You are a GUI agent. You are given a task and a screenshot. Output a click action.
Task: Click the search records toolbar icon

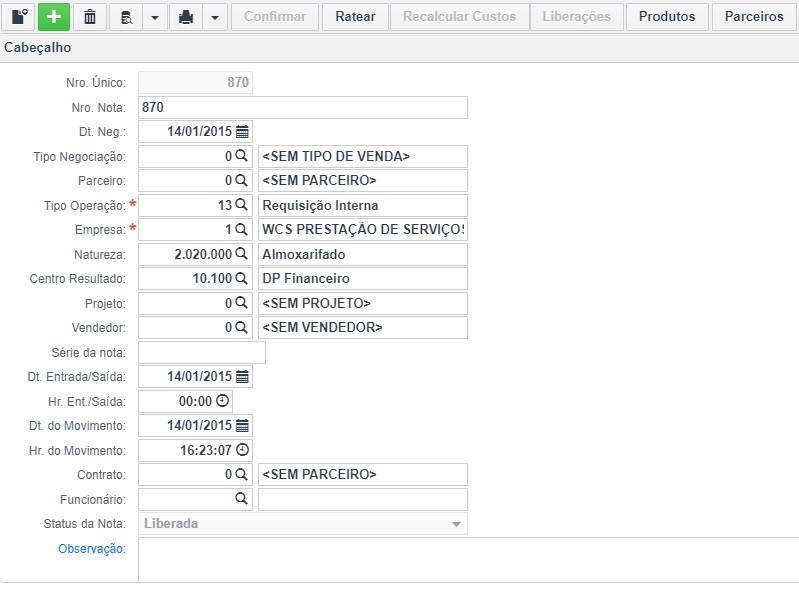click(126, 17)
